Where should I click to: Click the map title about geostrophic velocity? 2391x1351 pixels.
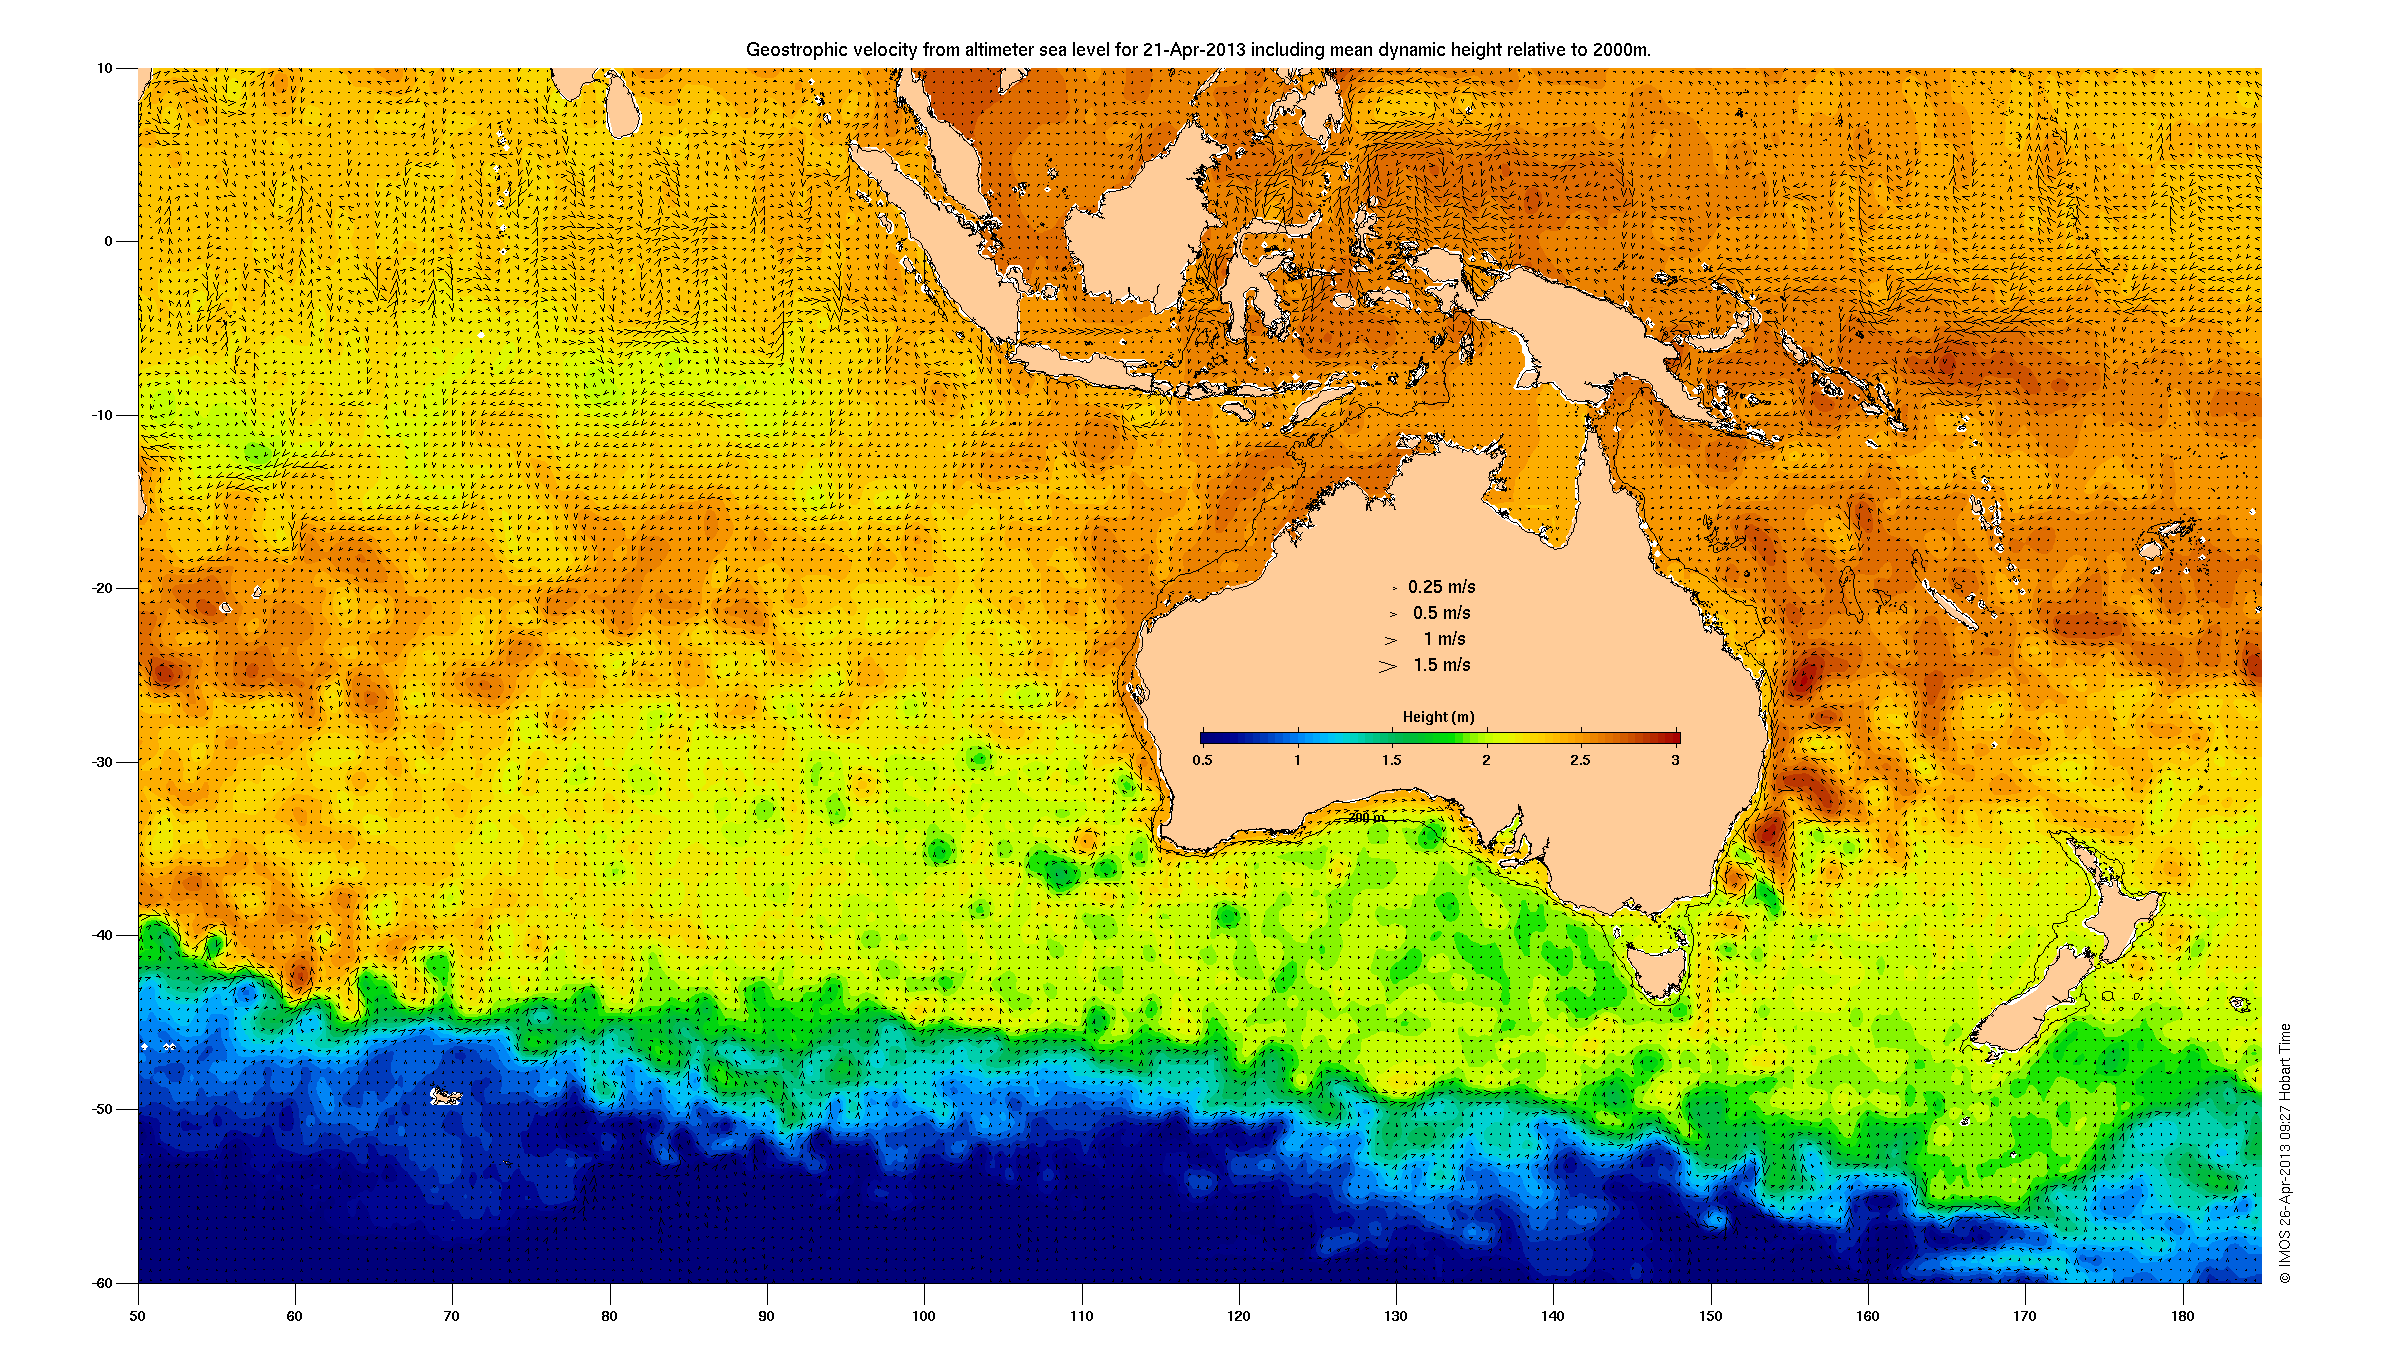[1198, 50]
